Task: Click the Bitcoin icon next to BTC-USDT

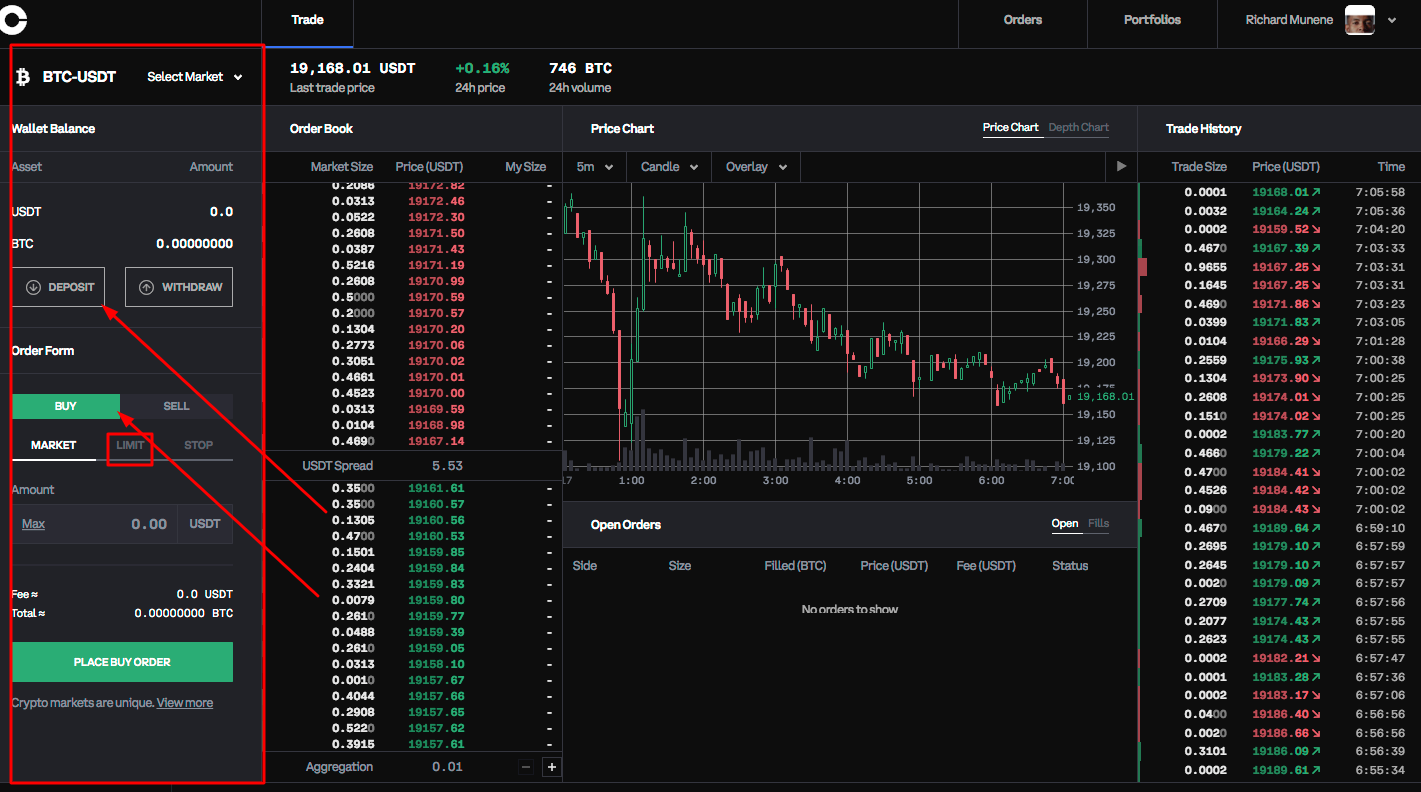Action: click(x=22, y=76)
